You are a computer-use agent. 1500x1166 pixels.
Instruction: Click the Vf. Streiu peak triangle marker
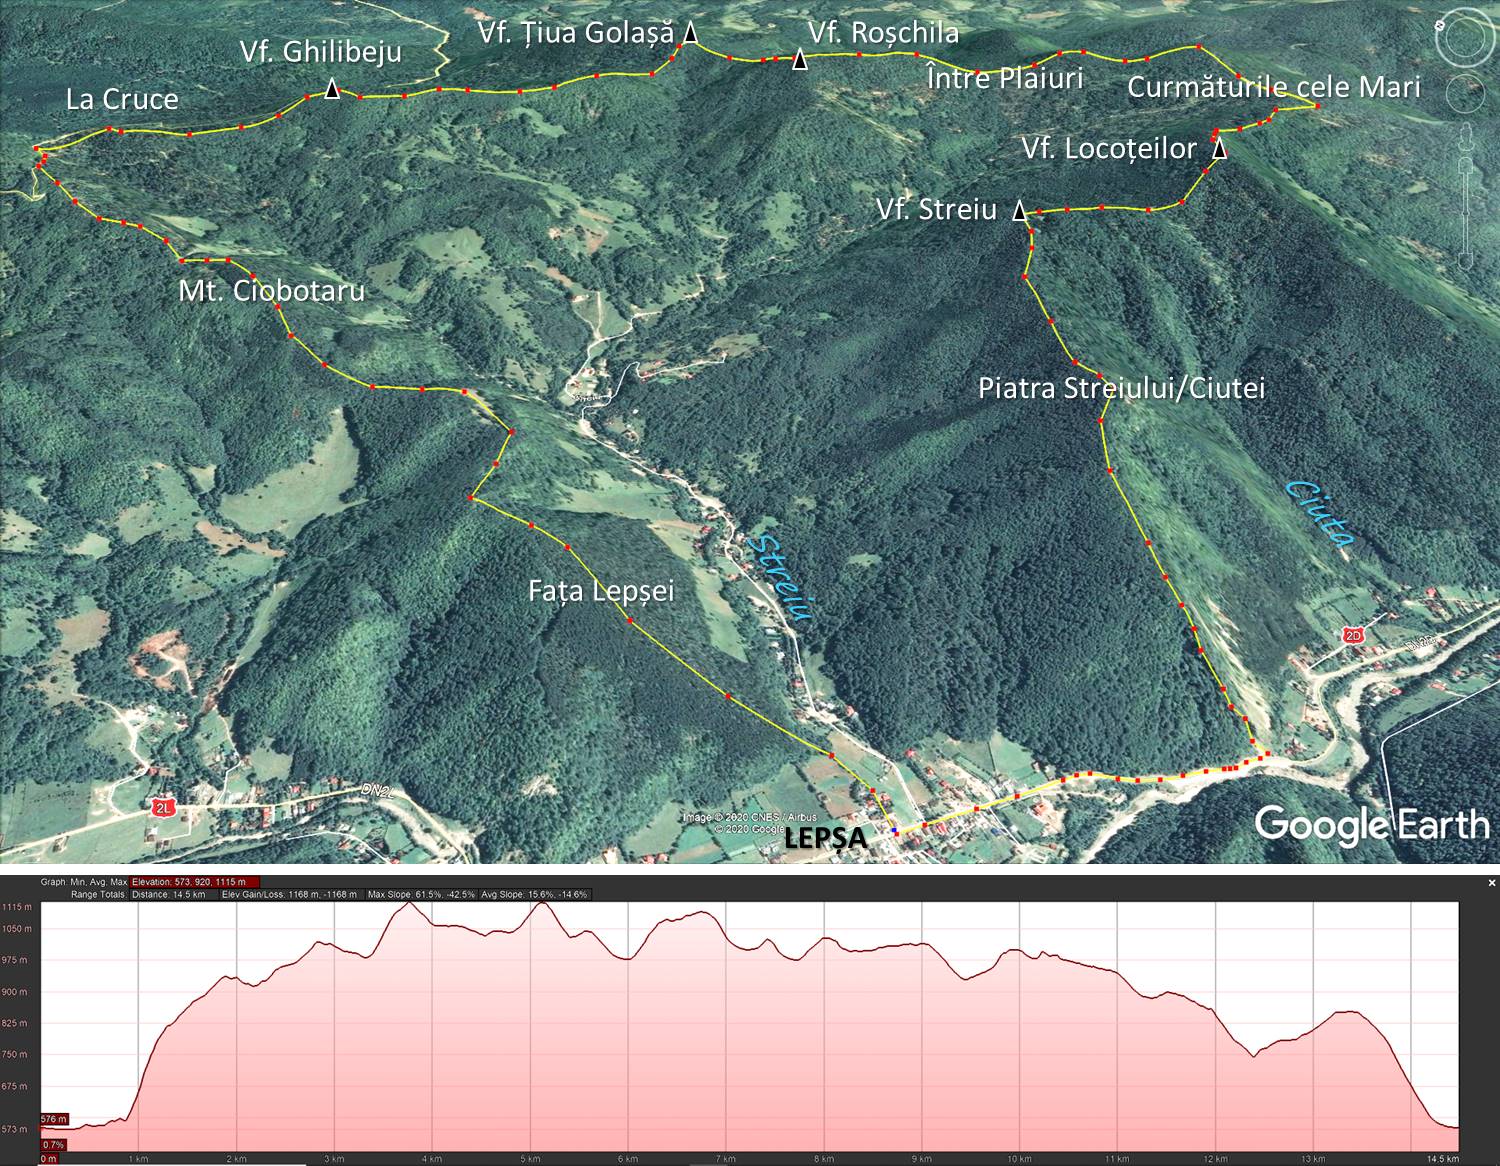point(1019,210)
